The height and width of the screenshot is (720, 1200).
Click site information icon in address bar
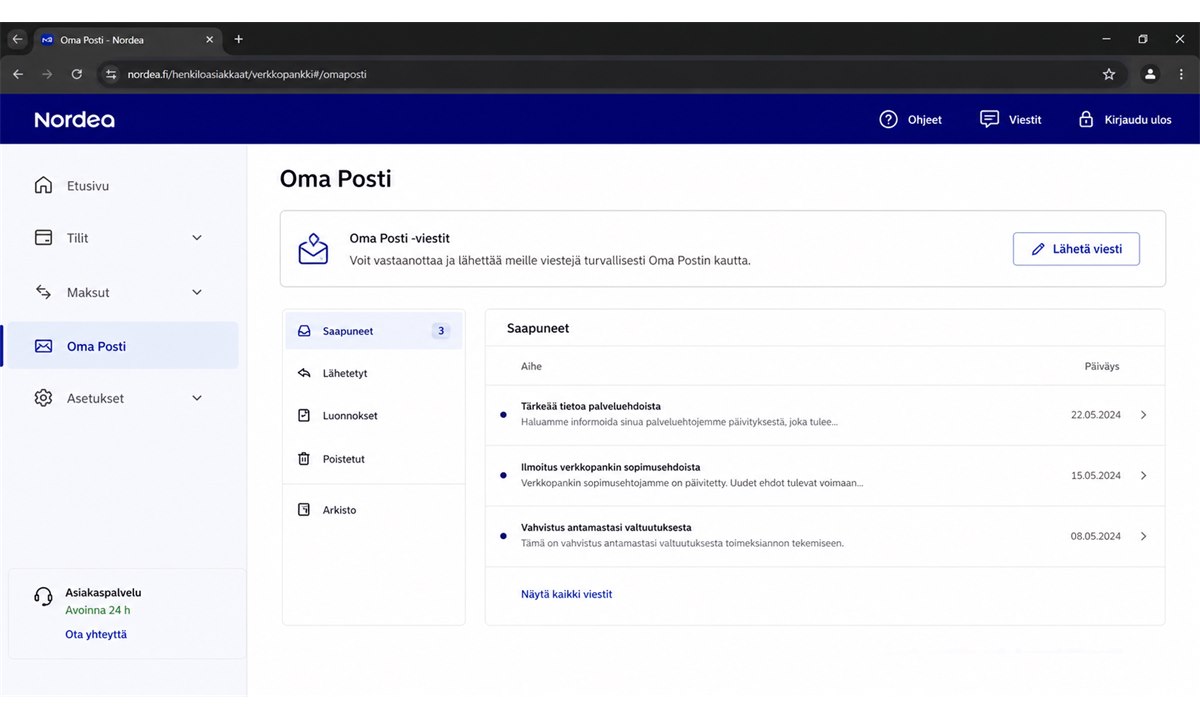click(x=111, y=74)
